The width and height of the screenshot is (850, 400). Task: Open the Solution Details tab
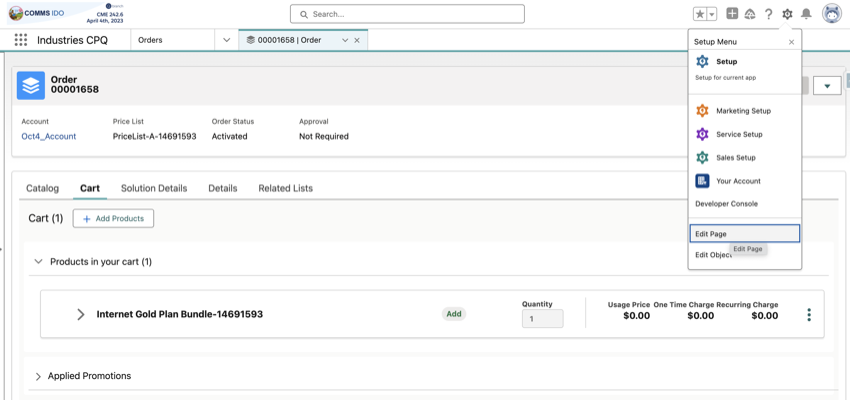click(154, 188)
